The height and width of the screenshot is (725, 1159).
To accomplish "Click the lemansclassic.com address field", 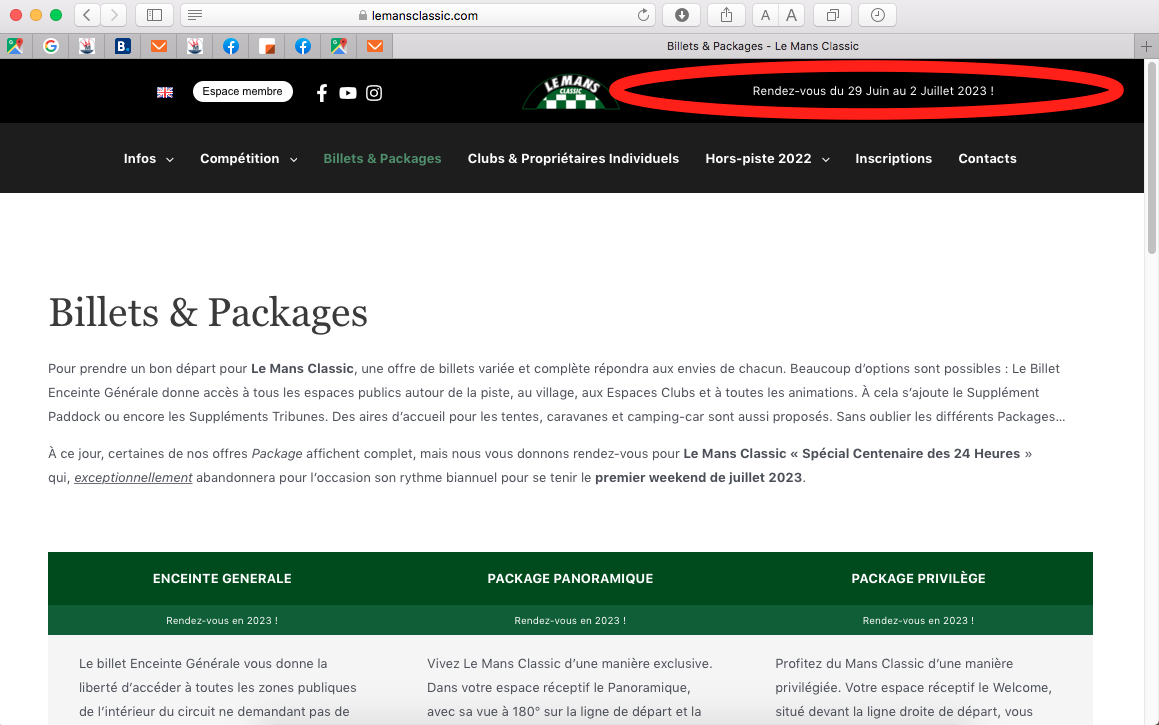I will pyautogui.click(x=418, y=15).
